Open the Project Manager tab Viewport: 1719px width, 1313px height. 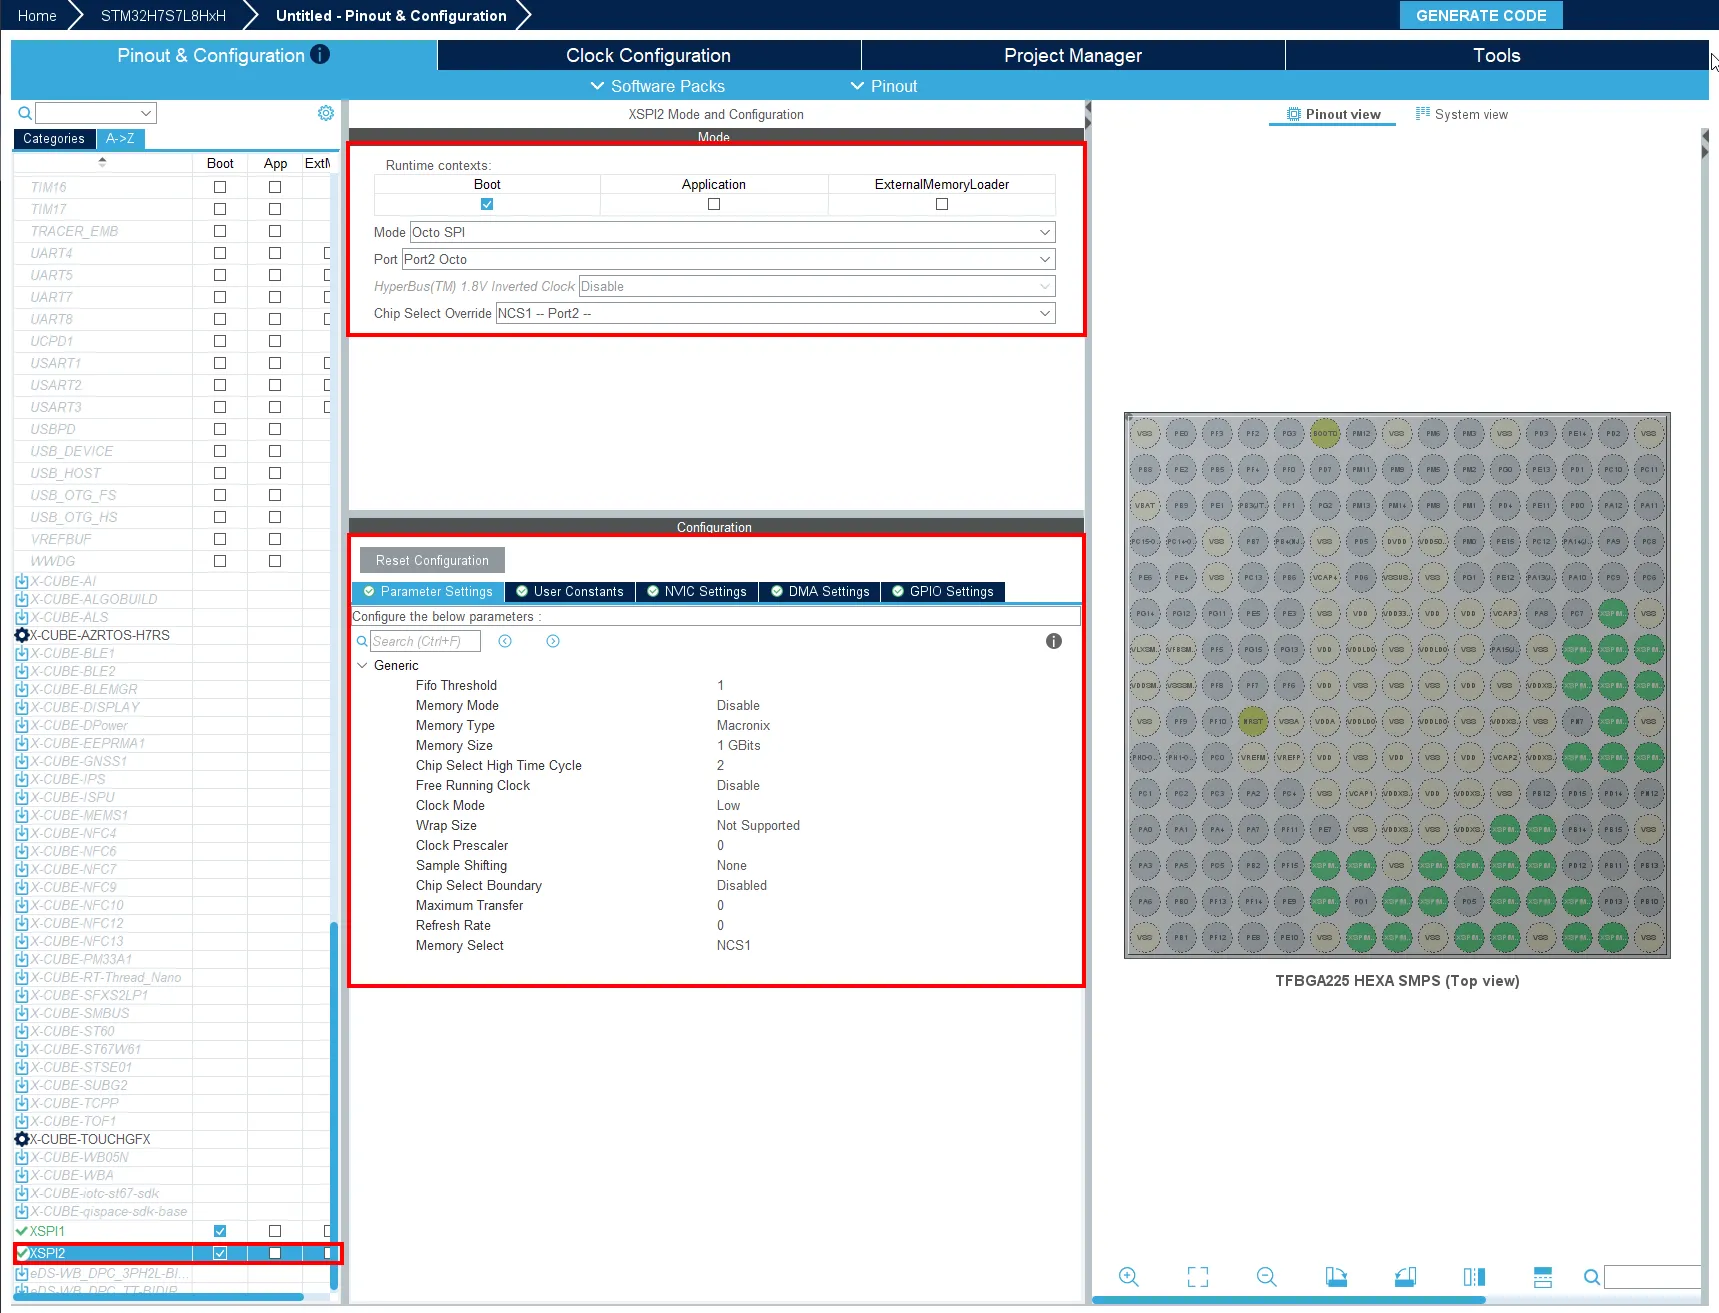[x=1073, y=55]
